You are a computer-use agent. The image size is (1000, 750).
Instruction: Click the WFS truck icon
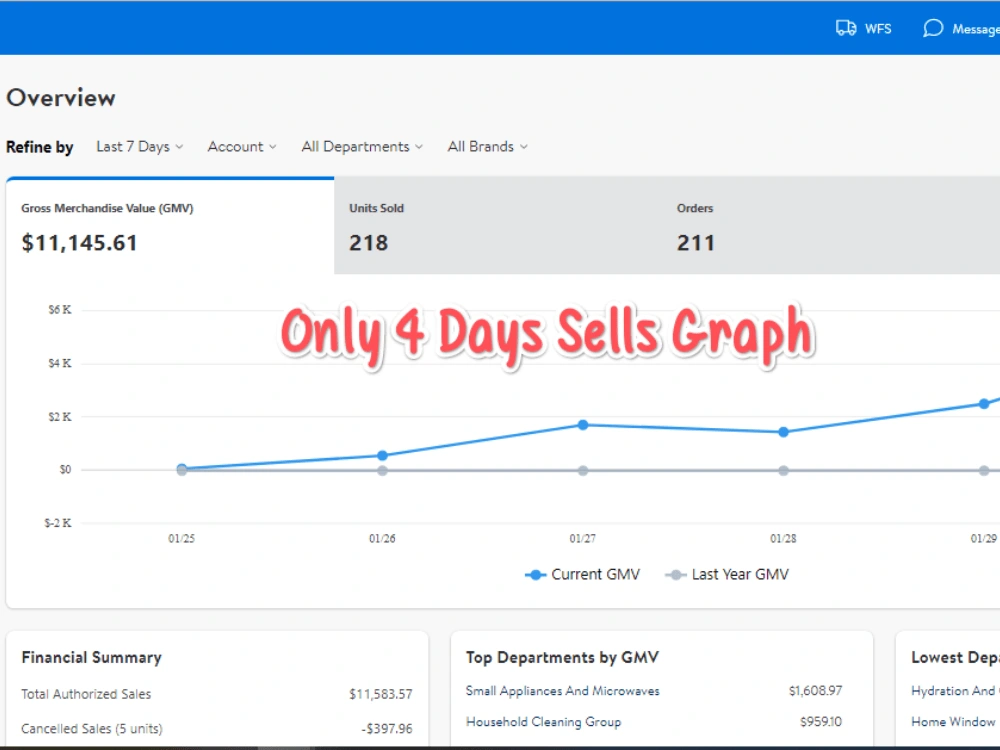(846, 28)
